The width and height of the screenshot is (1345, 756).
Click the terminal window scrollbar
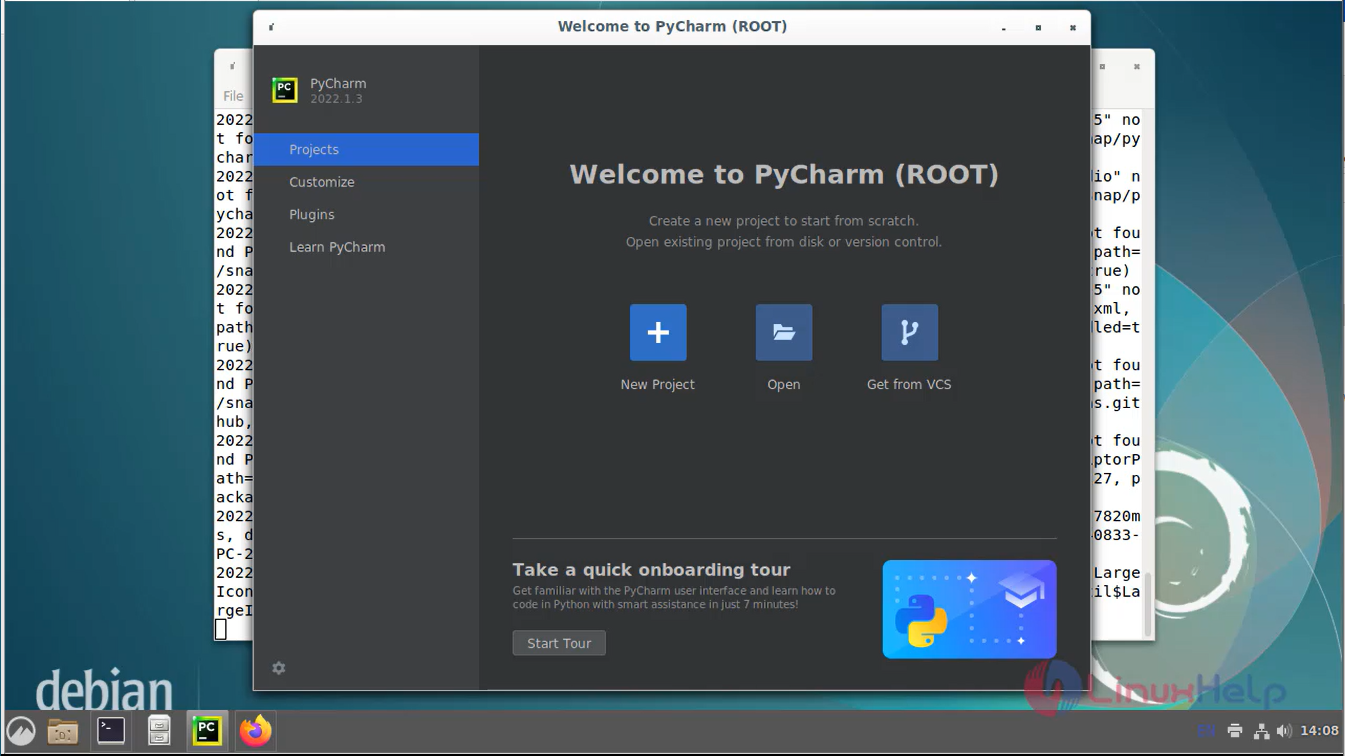tap(1148, 604)
